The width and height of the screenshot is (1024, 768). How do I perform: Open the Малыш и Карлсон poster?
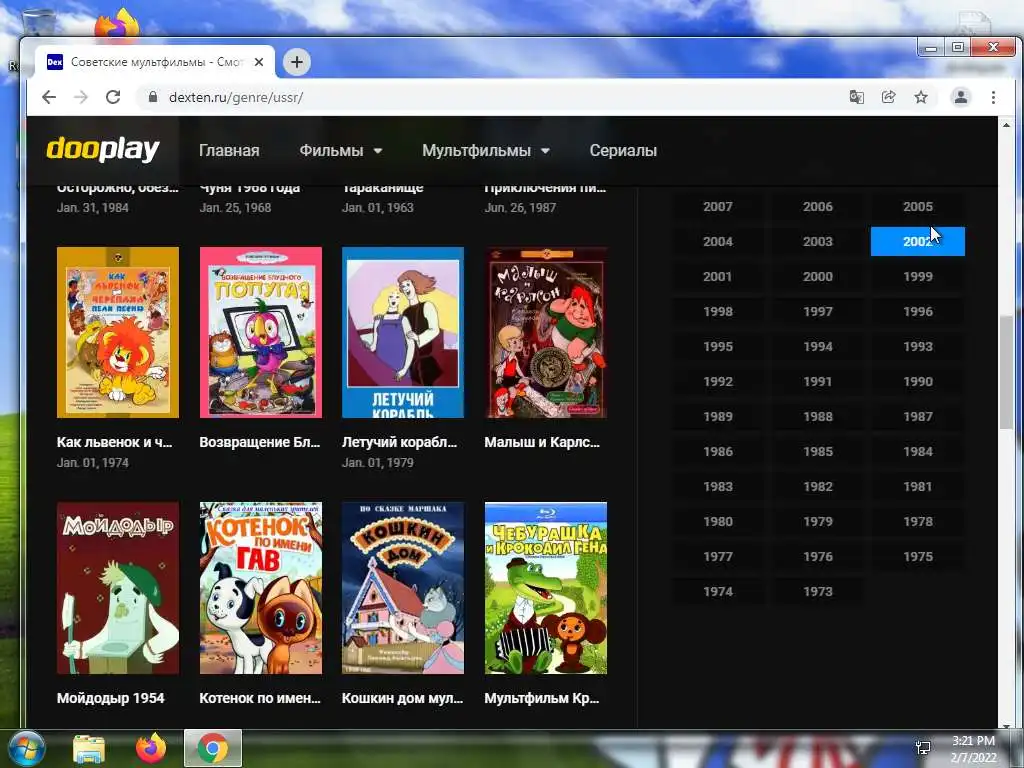point(546,332)
